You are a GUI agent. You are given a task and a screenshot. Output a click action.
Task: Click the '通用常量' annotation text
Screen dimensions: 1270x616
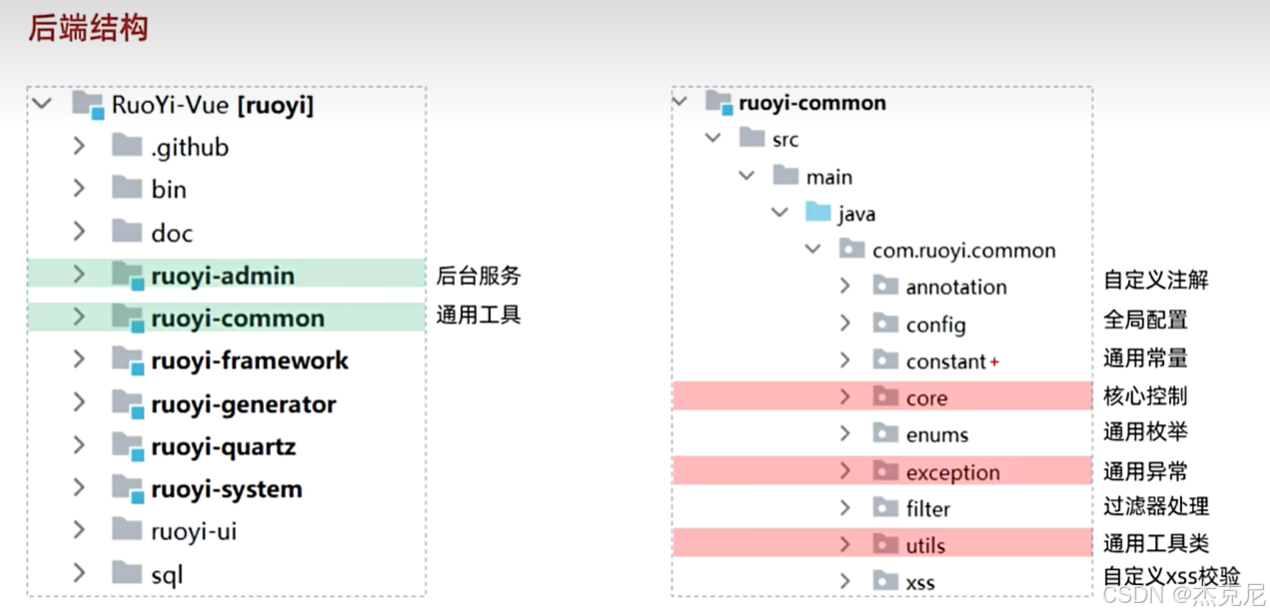(x=1145, y=358)
